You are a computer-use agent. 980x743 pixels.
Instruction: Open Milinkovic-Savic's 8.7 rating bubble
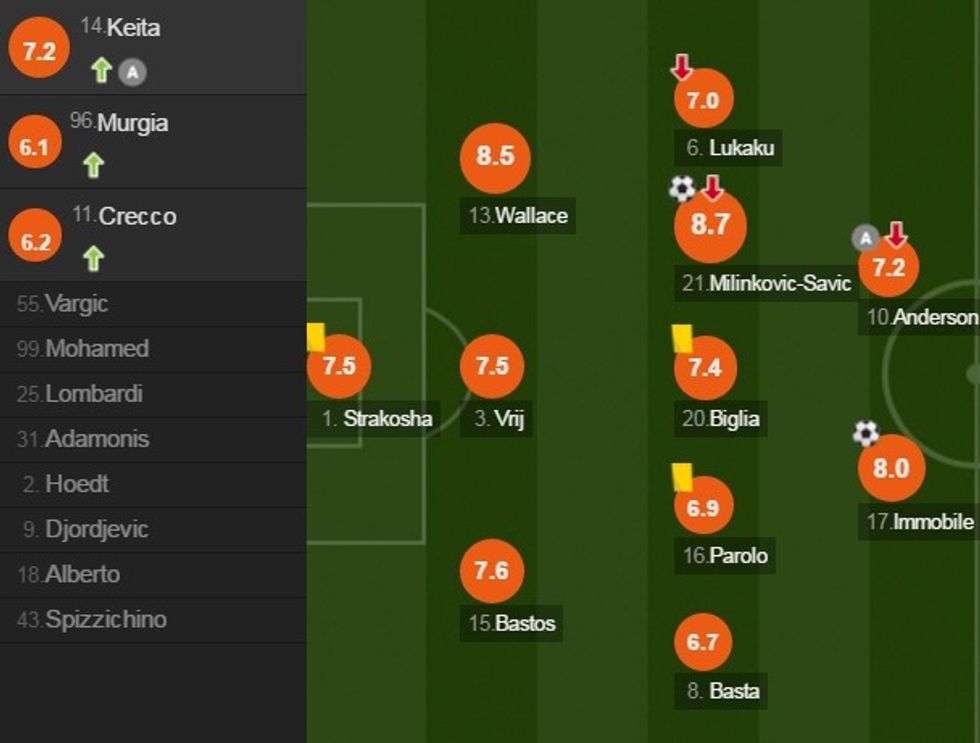pyautogui.click(x=710, y=224)
